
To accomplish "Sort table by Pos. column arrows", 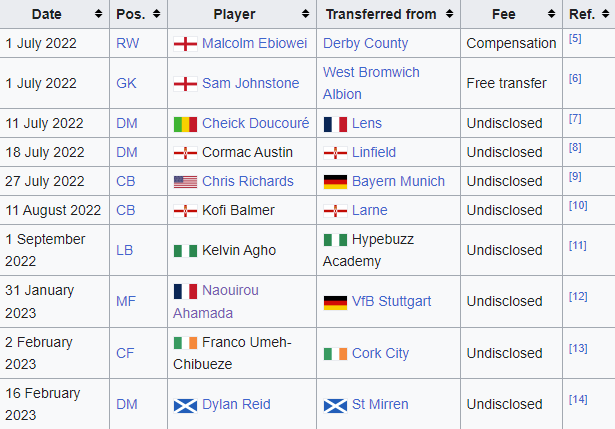I will [156, 14].
